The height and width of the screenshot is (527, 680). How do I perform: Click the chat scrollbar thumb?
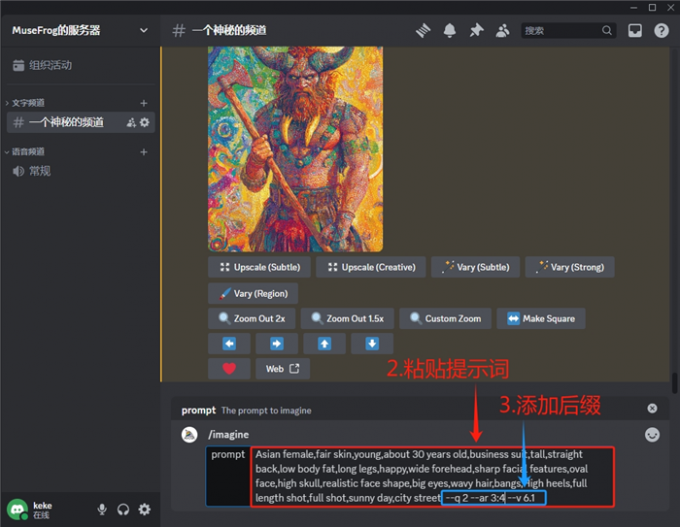click(x=675, y=383)
